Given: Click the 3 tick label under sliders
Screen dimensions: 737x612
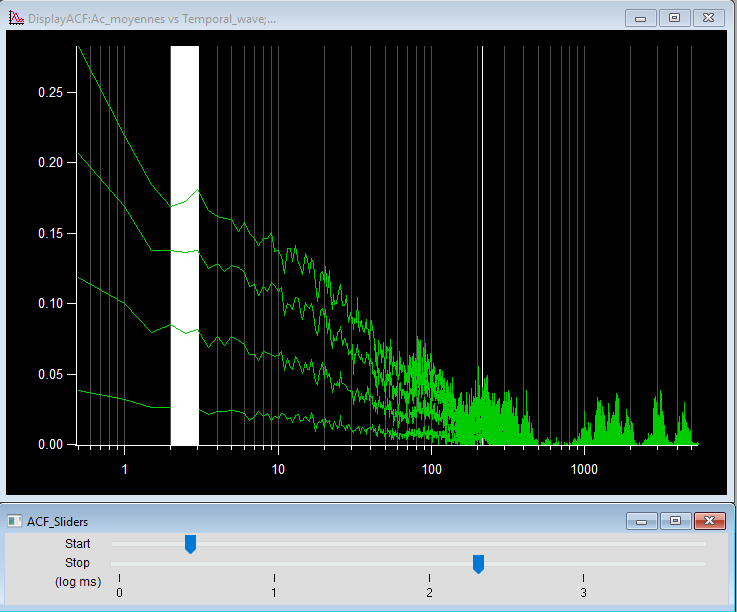Looking at the screenshot, I should pos(583,593).
